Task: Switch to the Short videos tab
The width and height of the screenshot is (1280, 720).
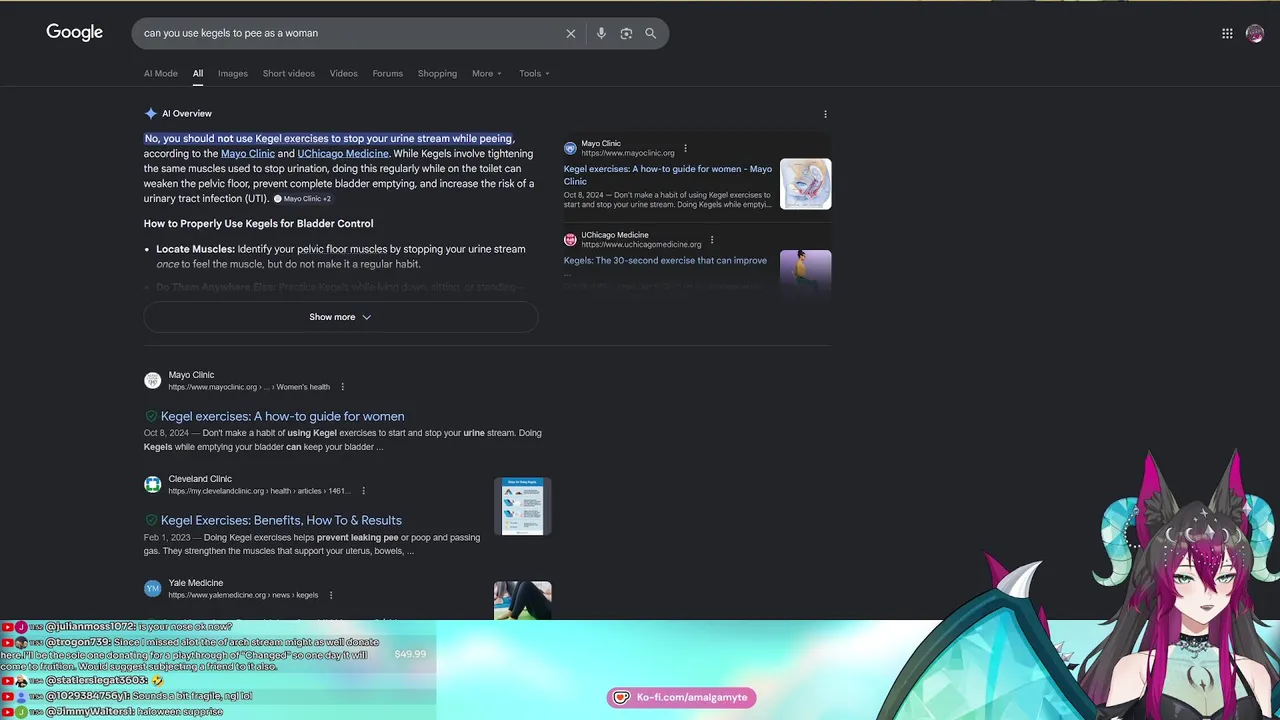Action: 288,73
